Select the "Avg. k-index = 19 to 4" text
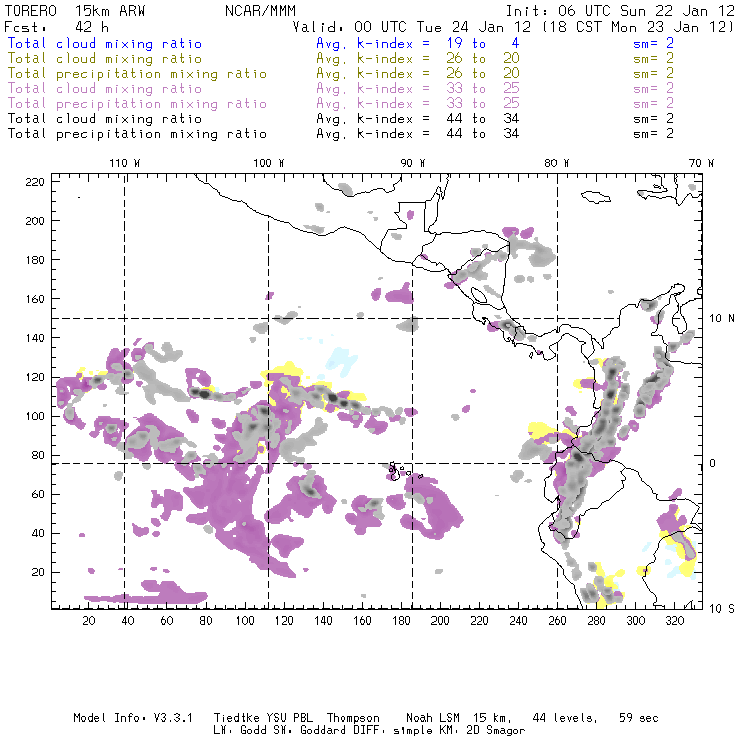Viewport: 740px width, 740px height. (418, 44)
